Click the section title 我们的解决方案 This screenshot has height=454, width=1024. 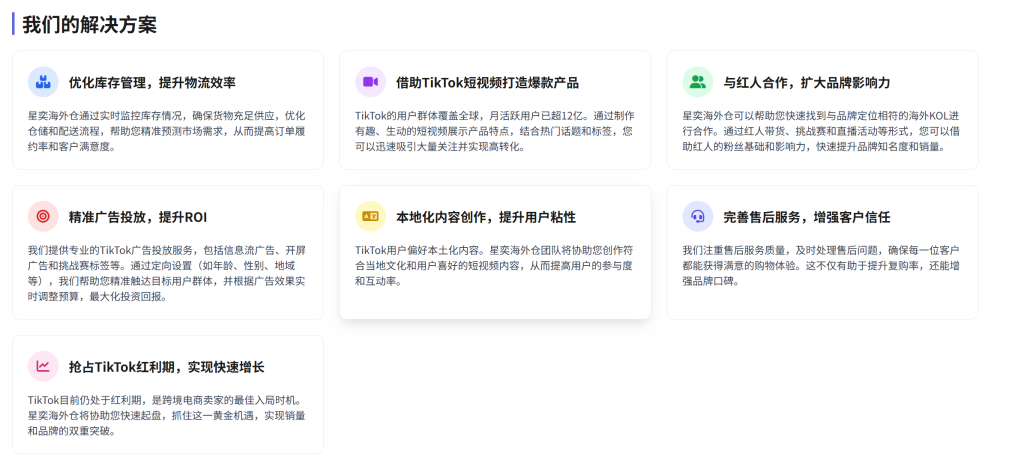pos(89,25)
